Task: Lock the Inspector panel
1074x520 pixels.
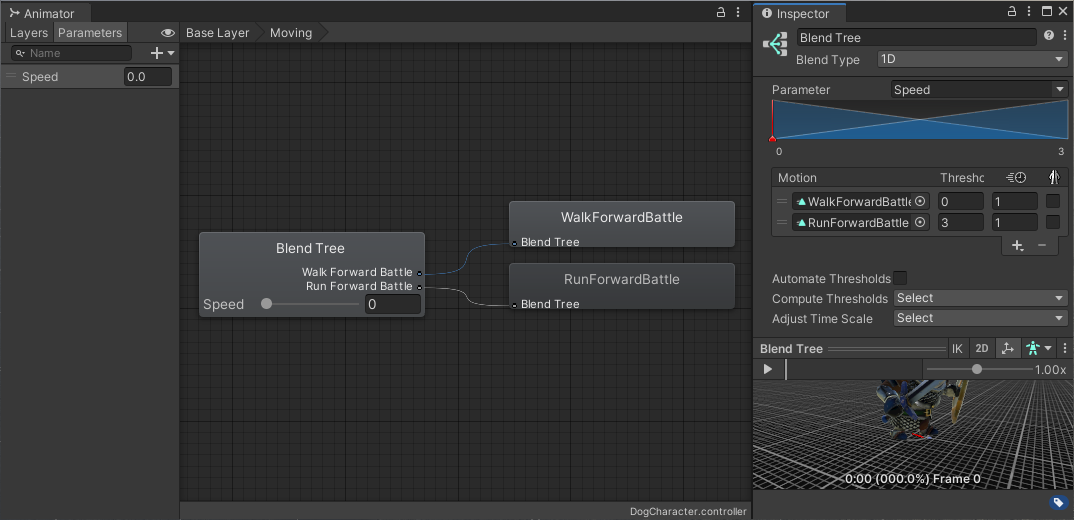Action: coord(1012,13)
